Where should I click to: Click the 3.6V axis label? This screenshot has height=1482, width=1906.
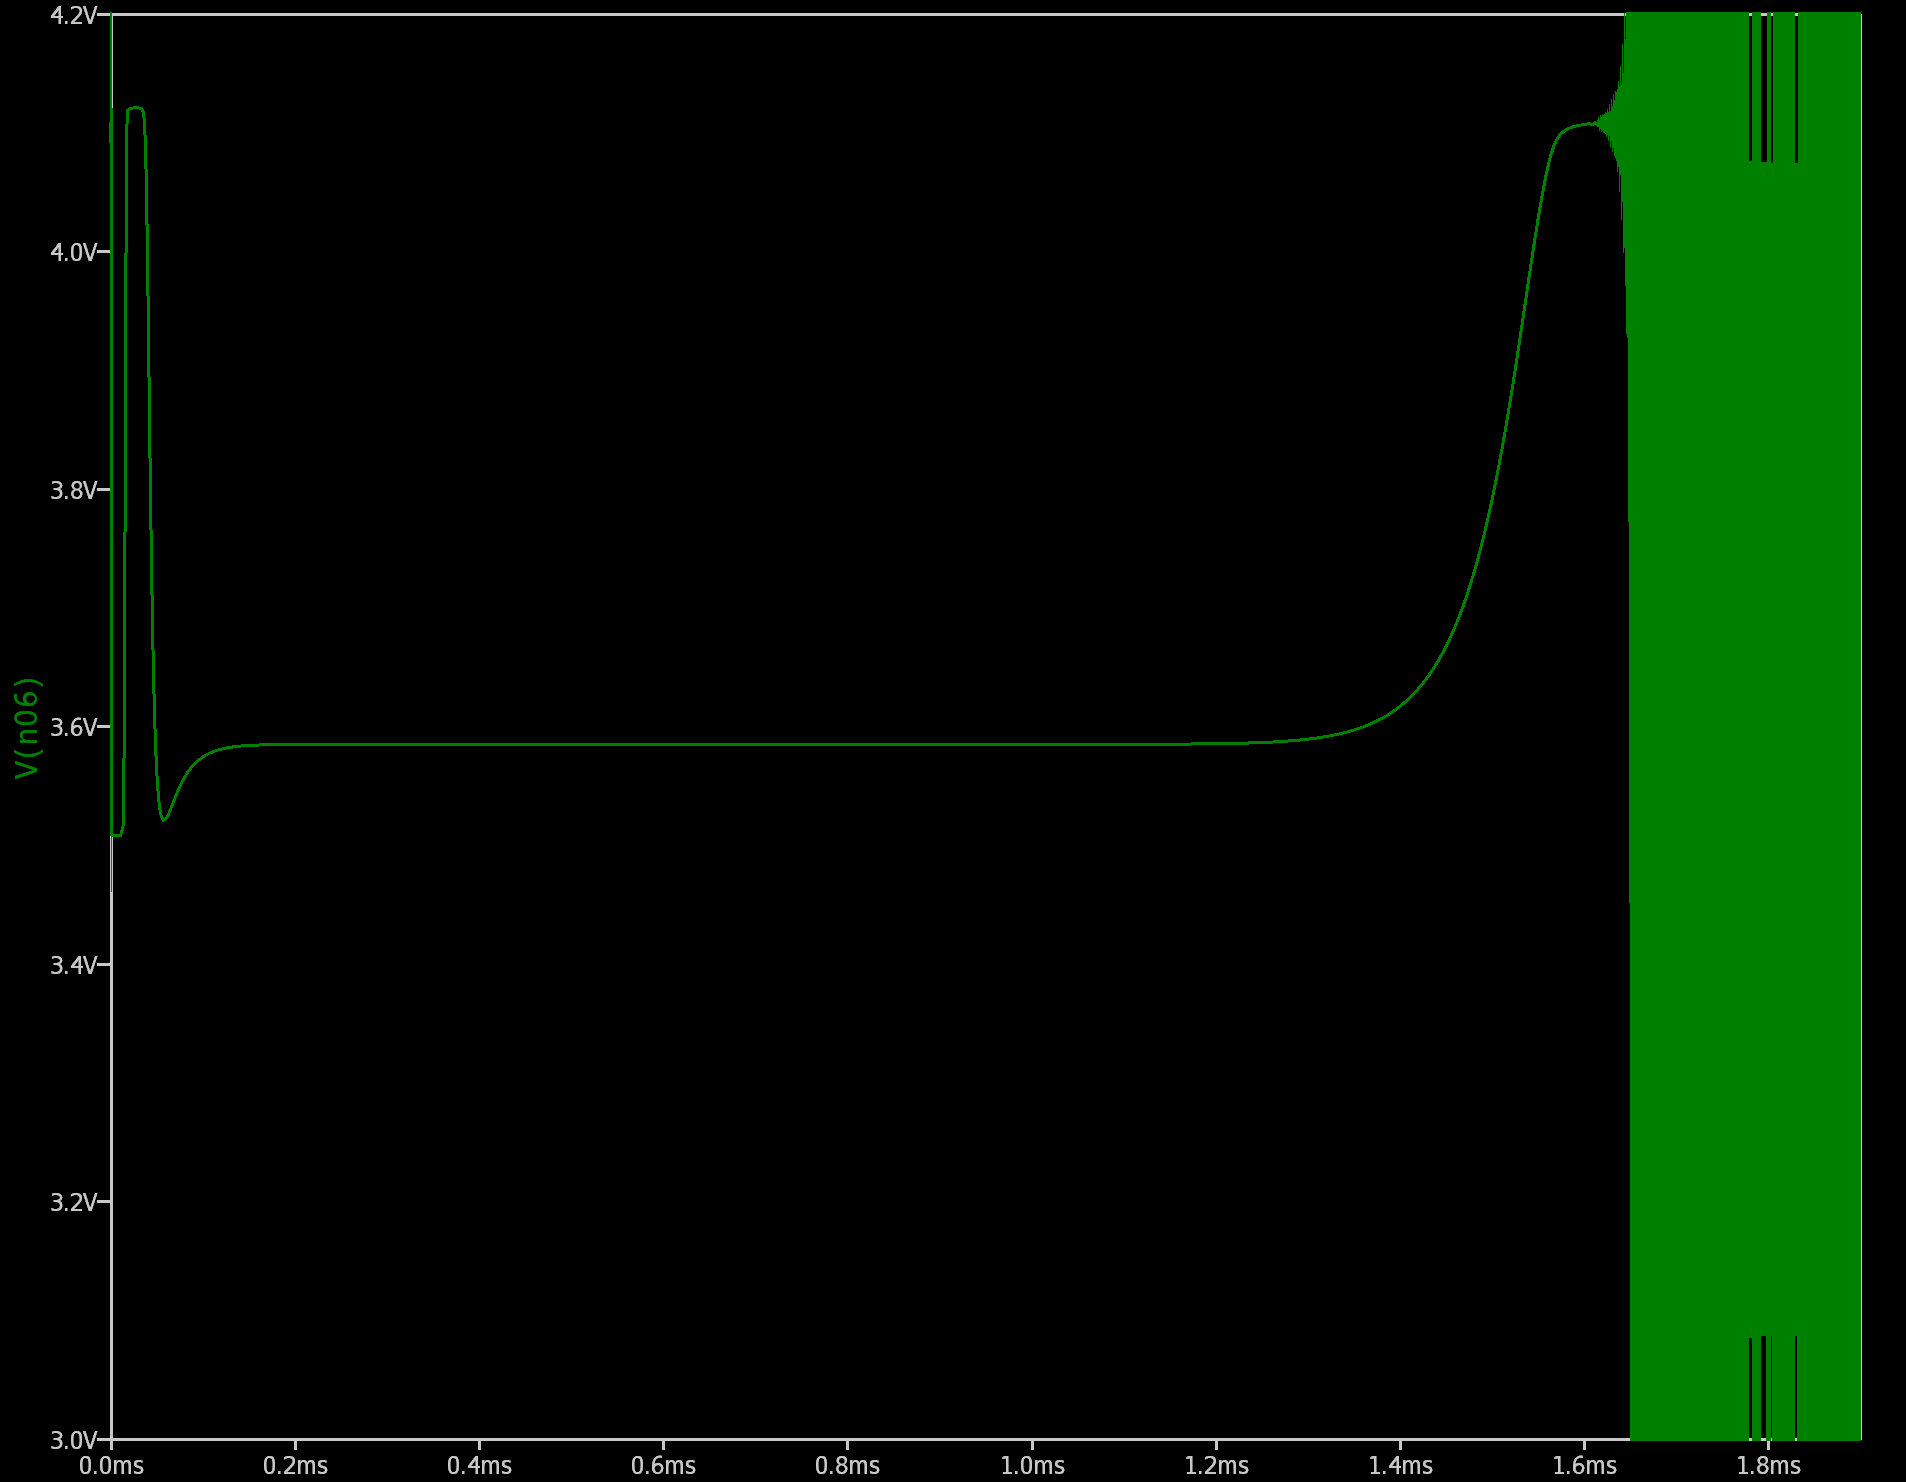[x=73, y=727]
